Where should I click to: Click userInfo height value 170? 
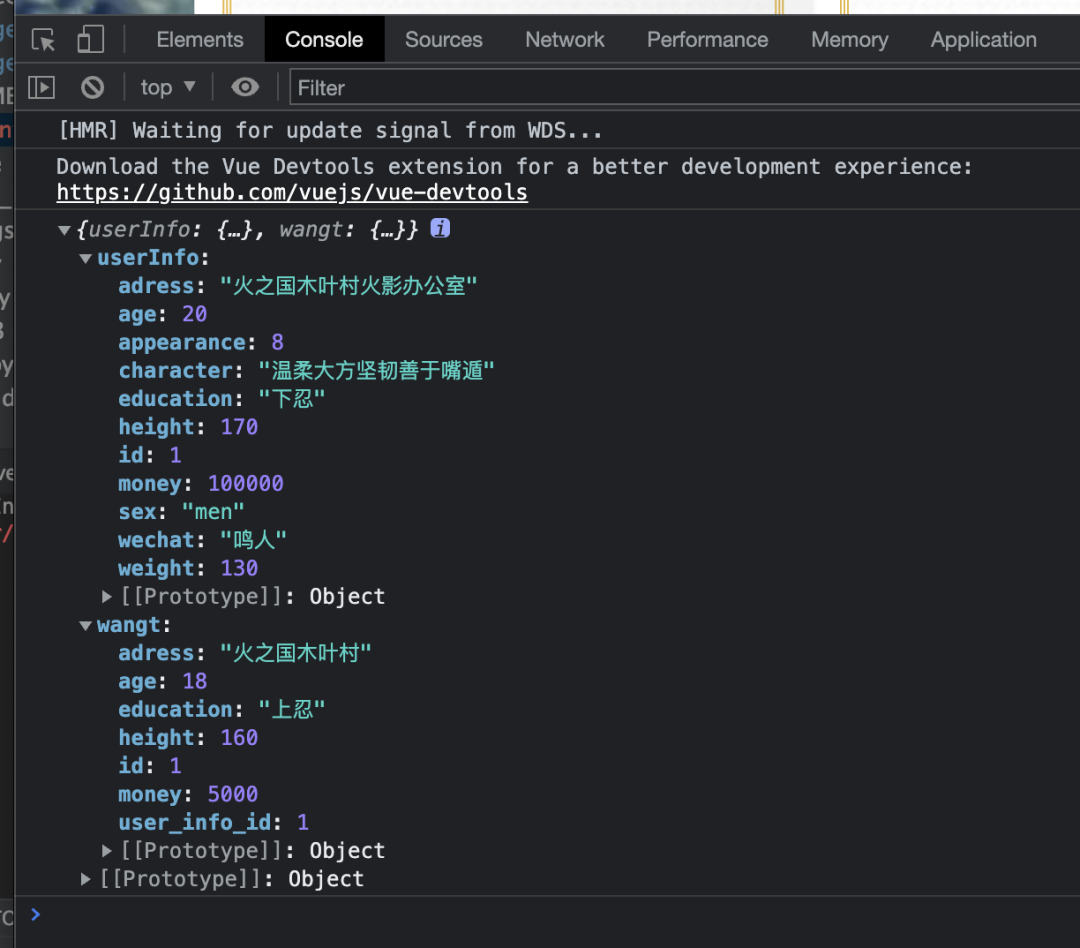(239, 427)
